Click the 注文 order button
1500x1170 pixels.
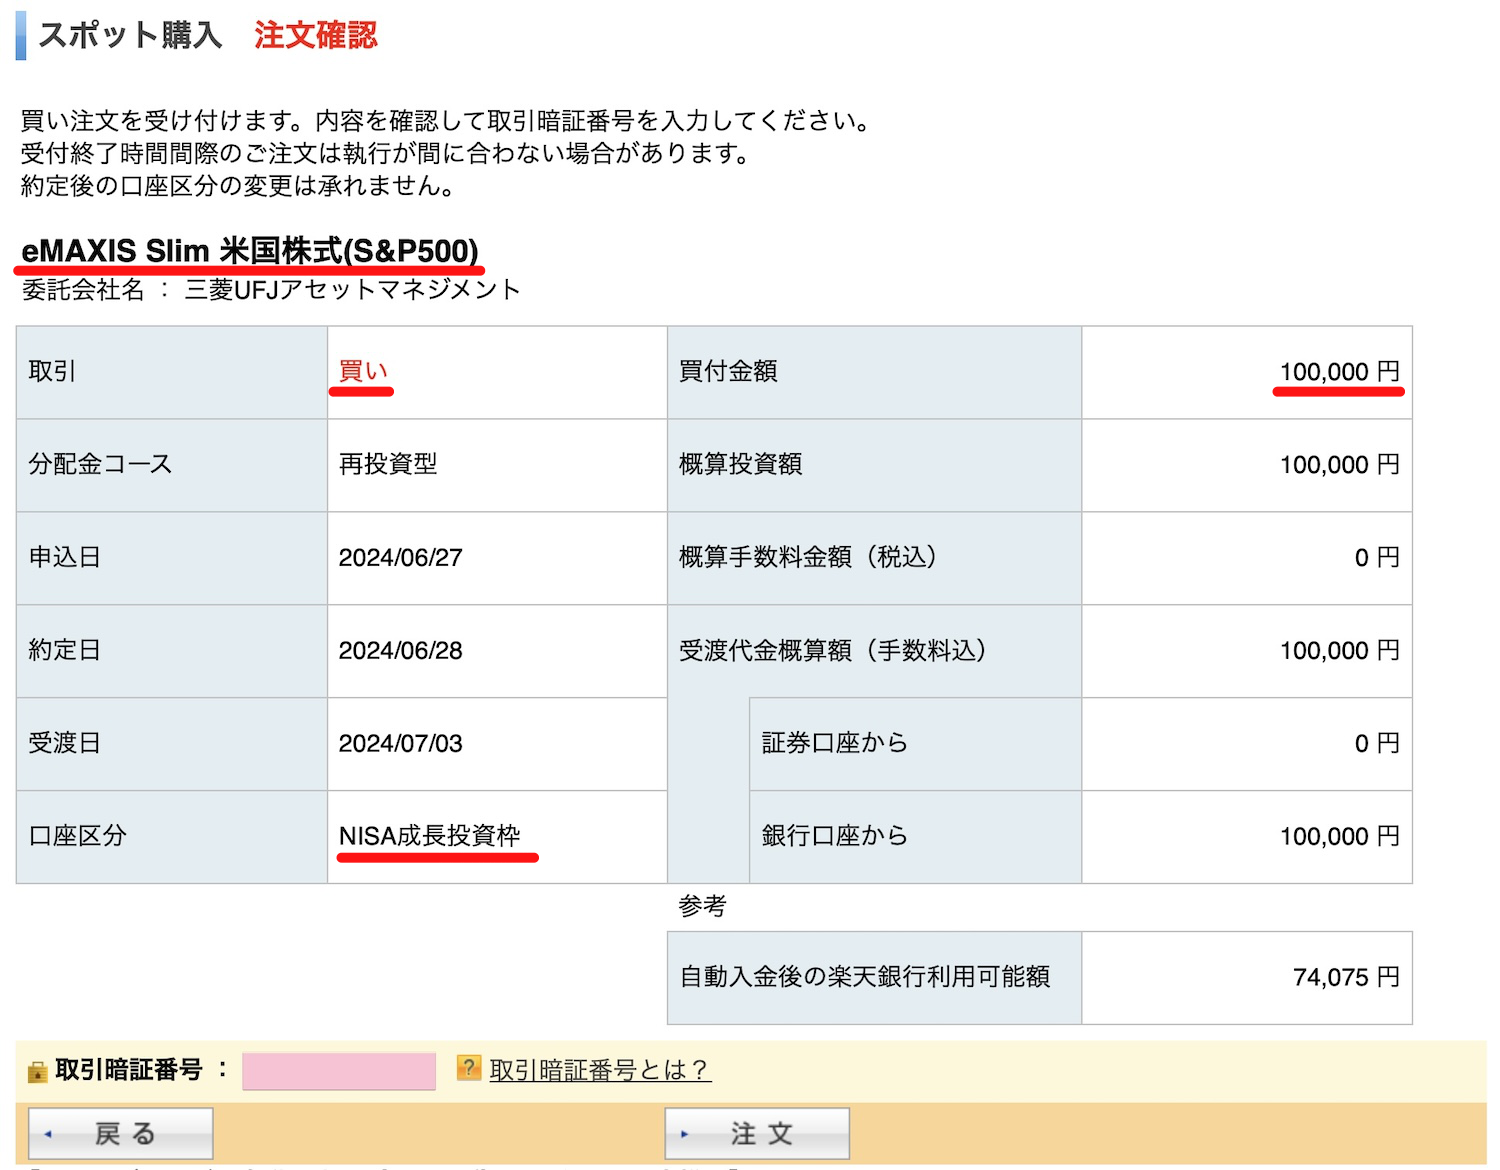[x=757, y=1133]
